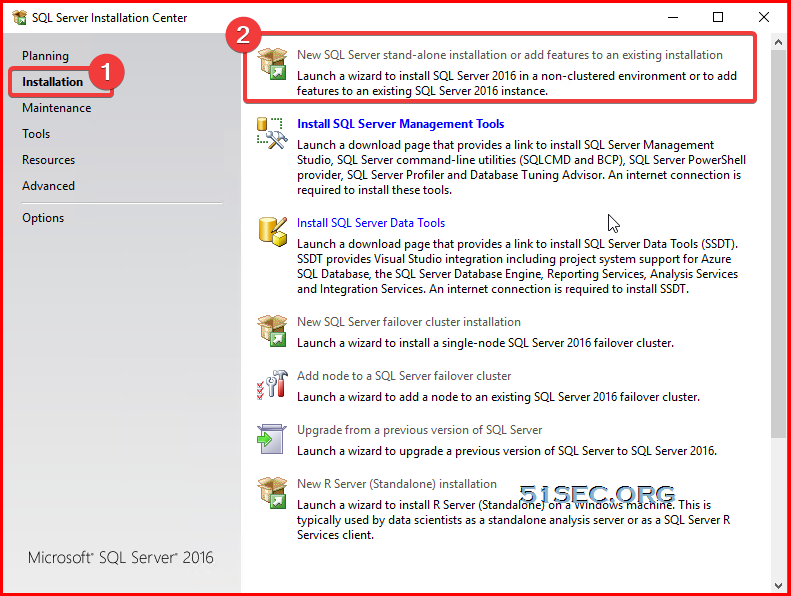This screenshot has width=791, height=596.
Task: Open the Advanced section
Action: pyautogui.click(x=48, y=186)
